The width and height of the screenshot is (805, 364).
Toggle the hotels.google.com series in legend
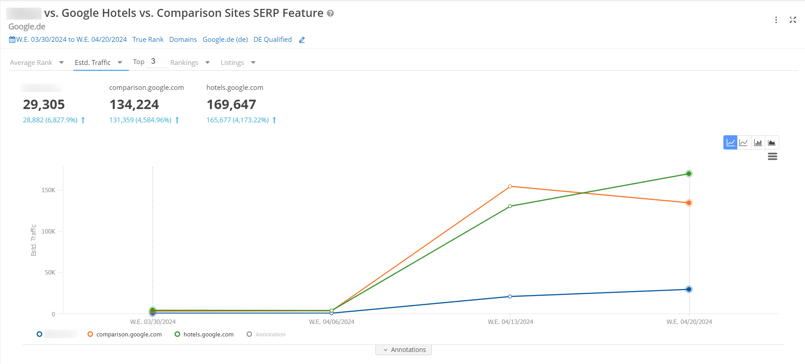tap(204, 334)
